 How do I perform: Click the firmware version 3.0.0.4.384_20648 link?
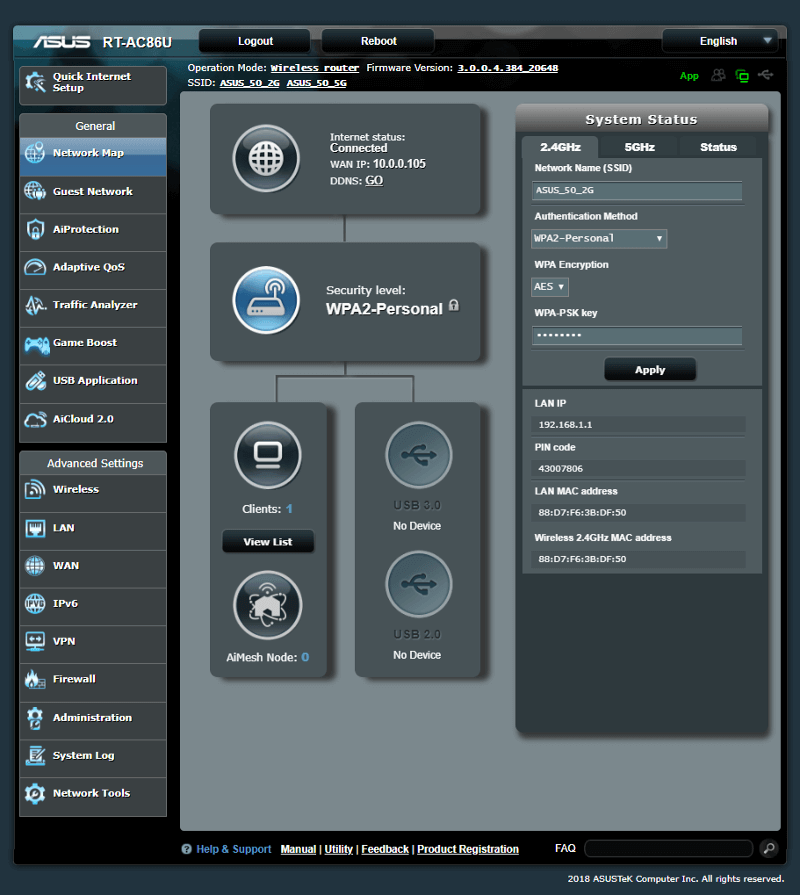click(x=508, y=68)
